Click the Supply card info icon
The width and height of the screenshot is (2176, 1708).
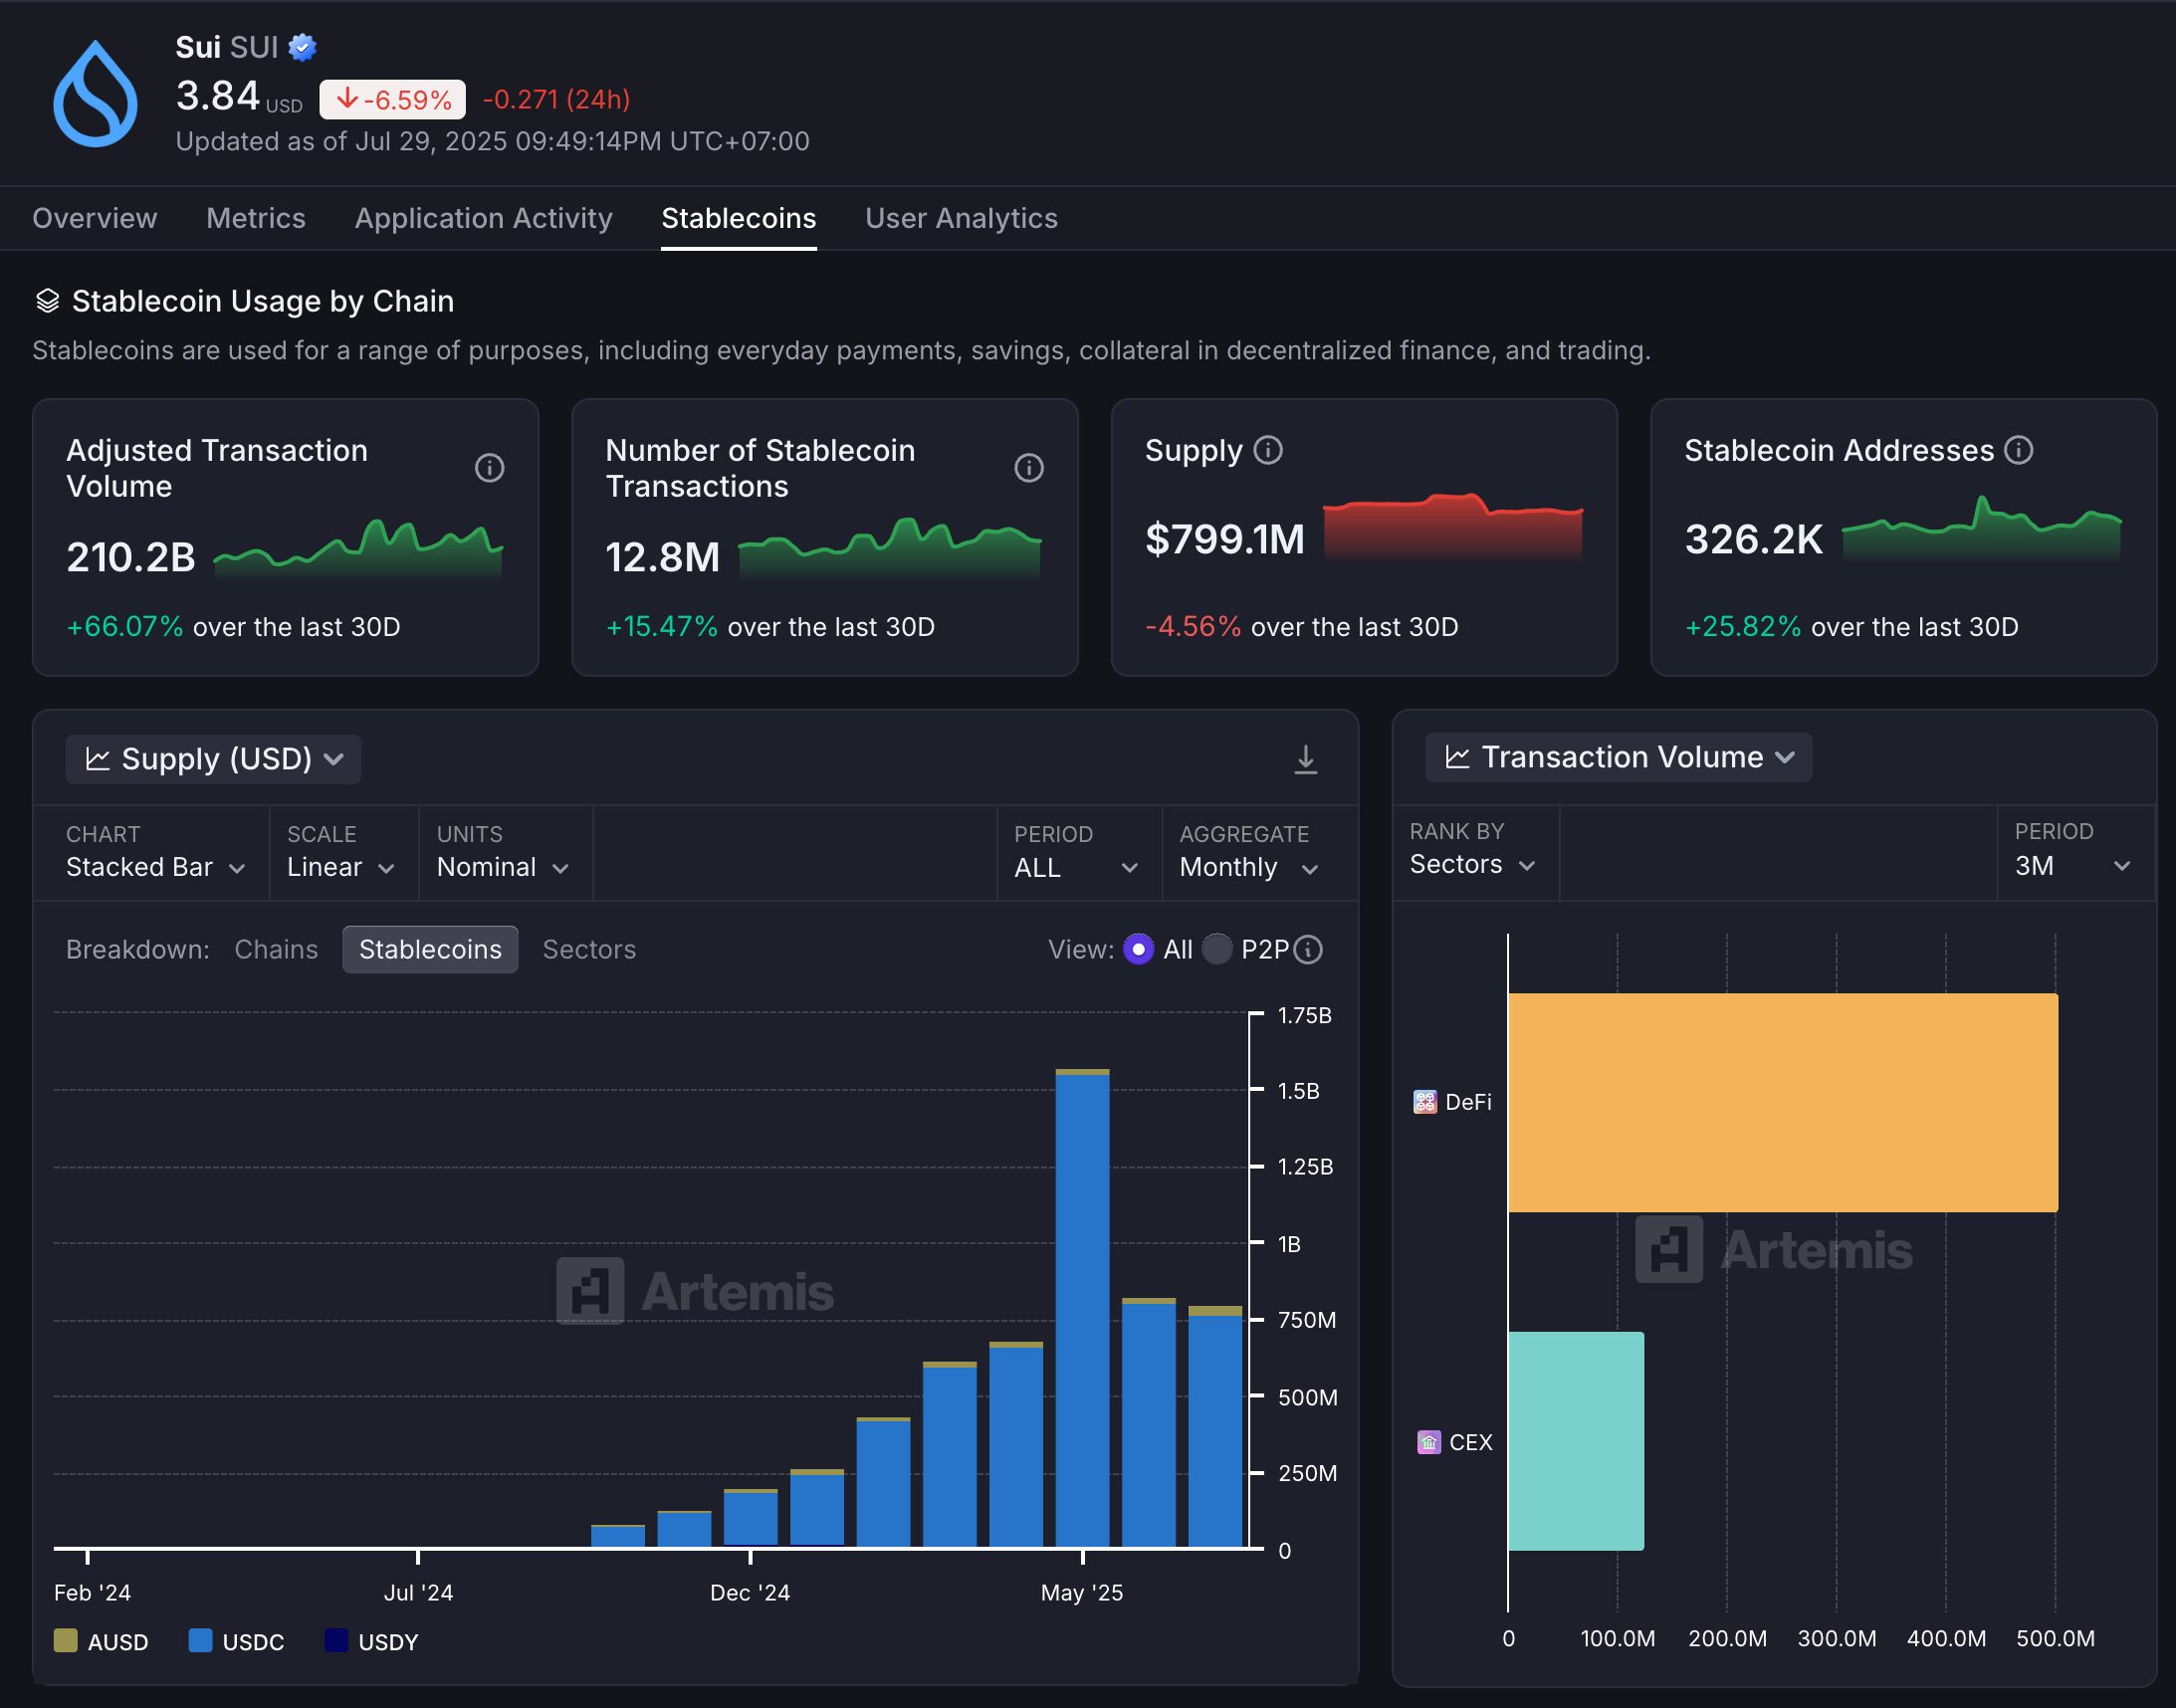1266,450
